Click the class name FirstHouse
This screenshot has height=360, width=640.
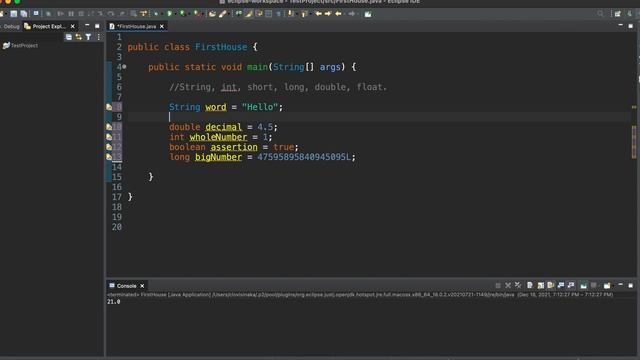tap(221, 47)
